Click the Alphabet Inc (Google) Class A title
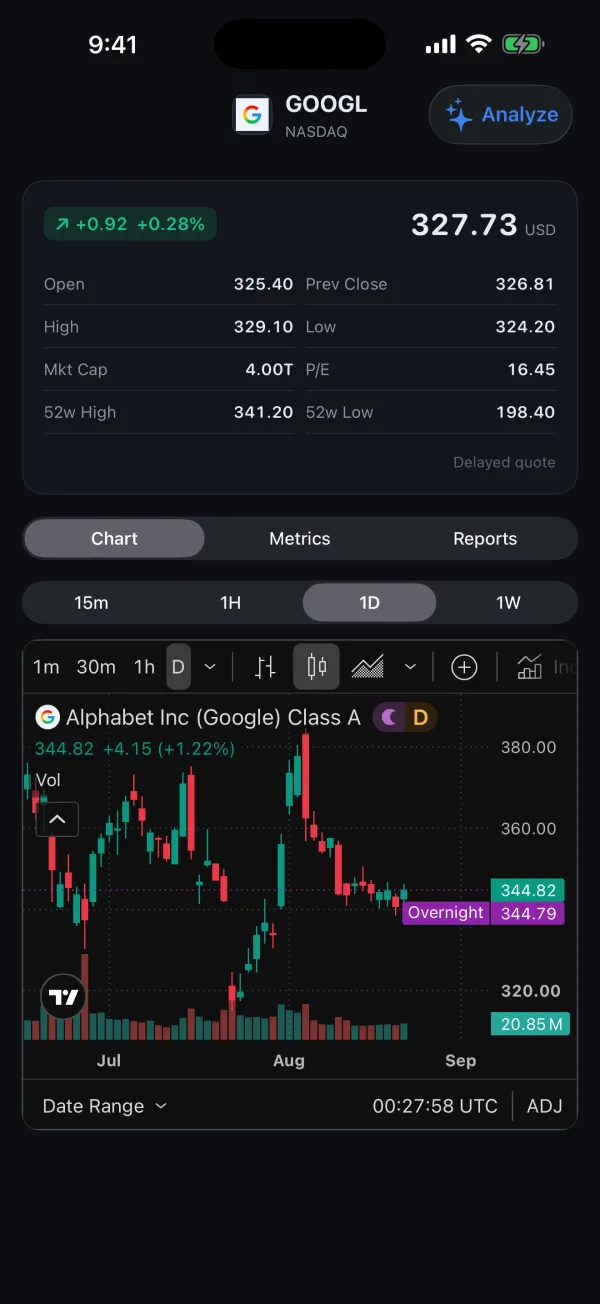Viewport: 600px width, 1304px height. (x=213, y=717)
